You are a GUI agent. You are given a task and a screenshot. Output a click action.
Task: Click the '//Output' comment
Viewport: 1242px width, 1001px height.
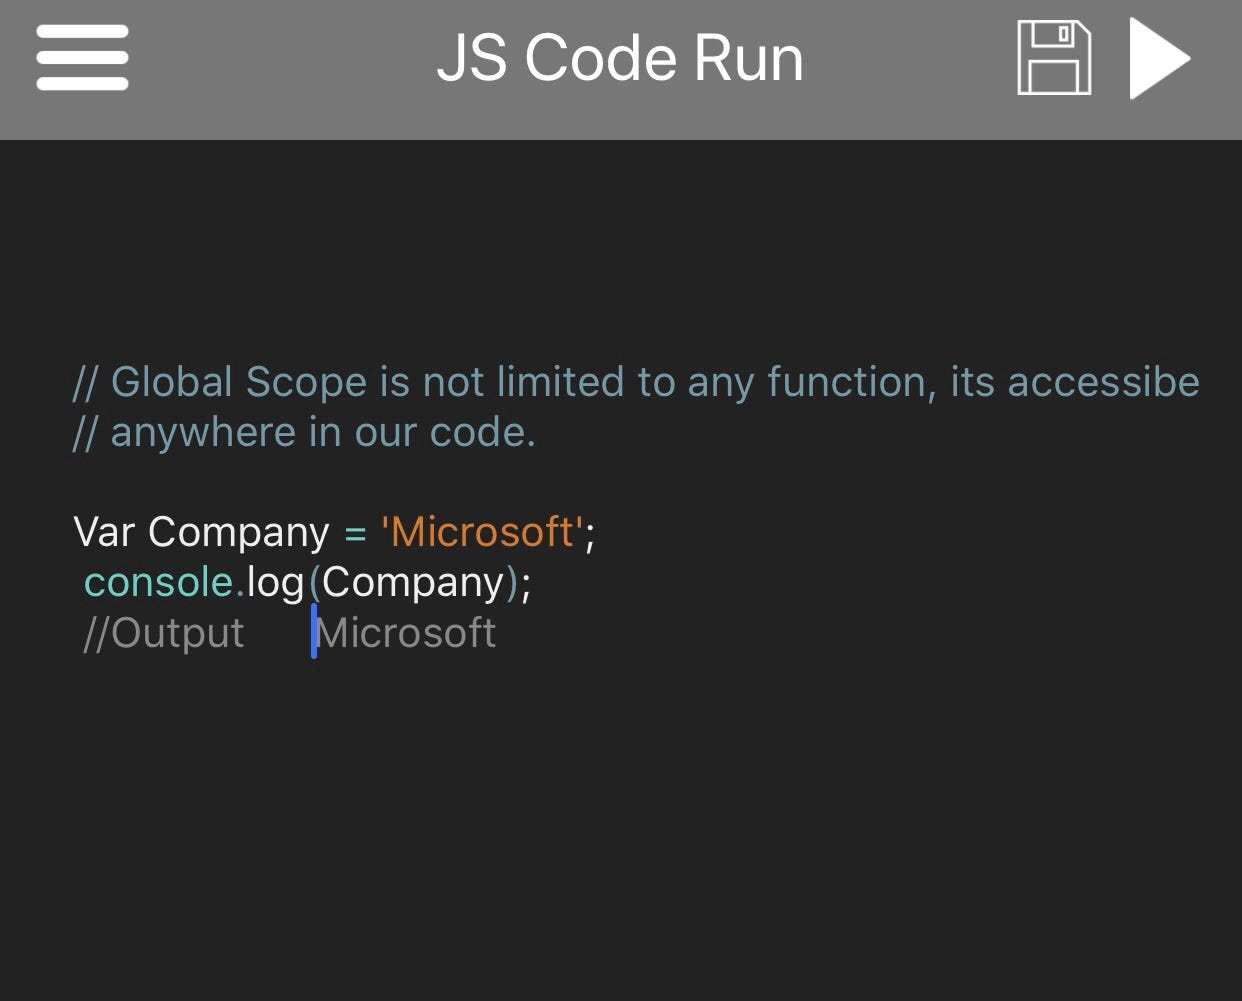click(x=164, y=633)
